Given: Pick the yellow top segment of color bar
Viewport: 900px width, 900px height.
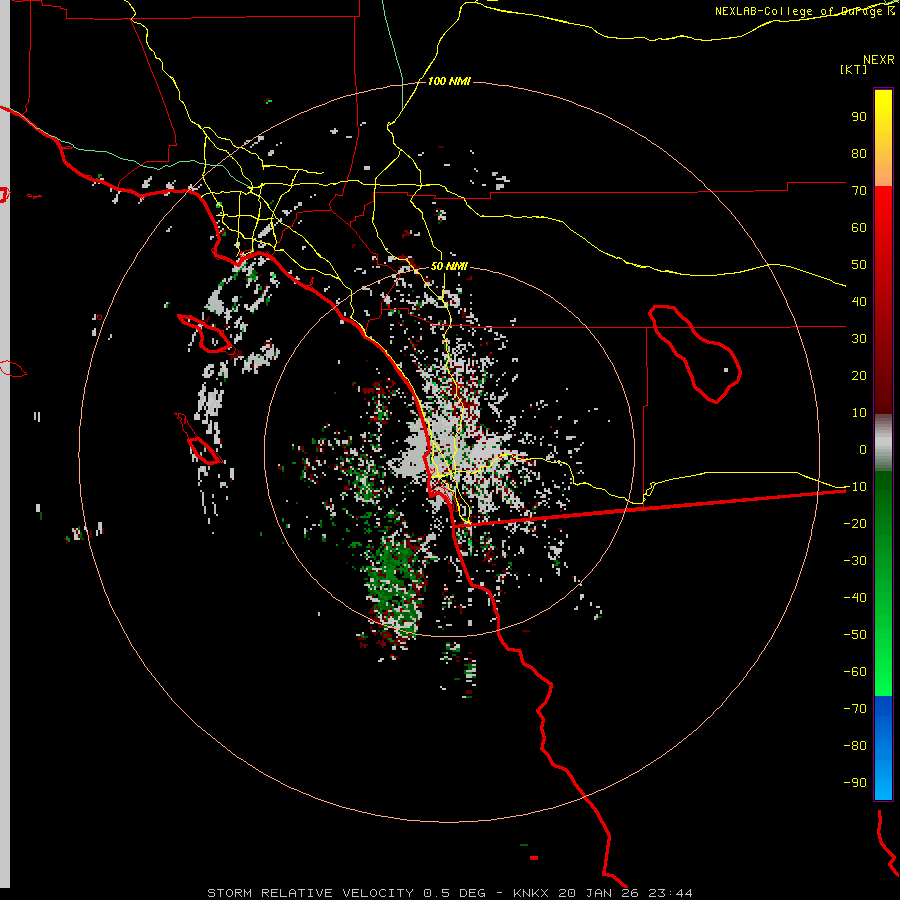Looking at the screenshot, I should pyautogui.click(x=883, y=138).
